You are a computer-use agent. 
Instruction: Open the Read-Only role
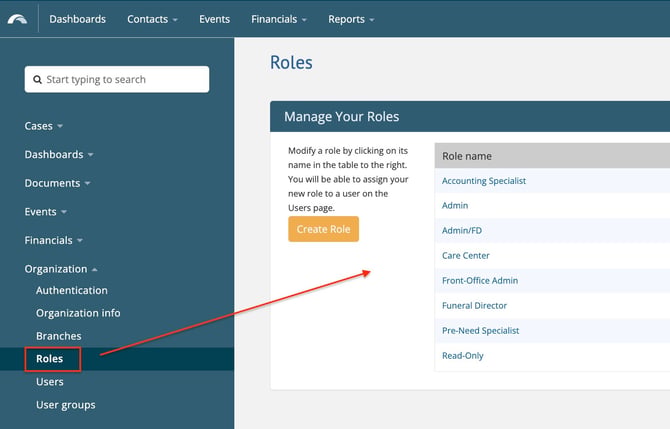[463, 356]
